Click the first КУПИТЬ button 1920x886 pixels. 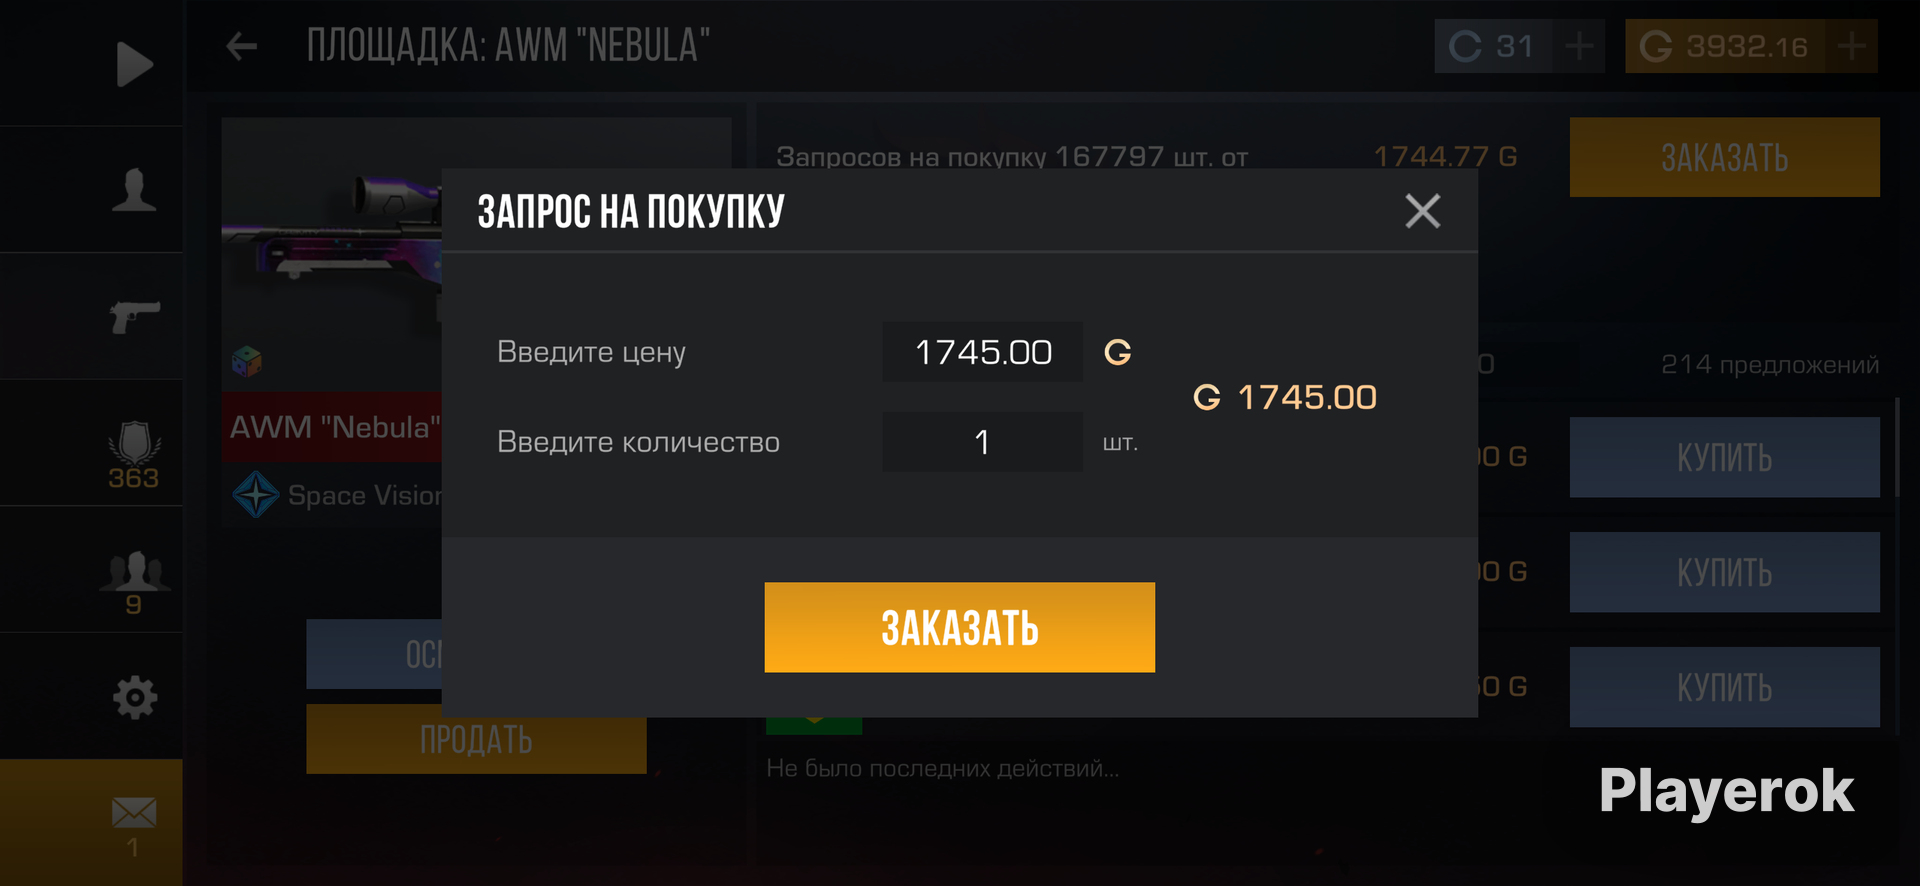point(1724,457)
